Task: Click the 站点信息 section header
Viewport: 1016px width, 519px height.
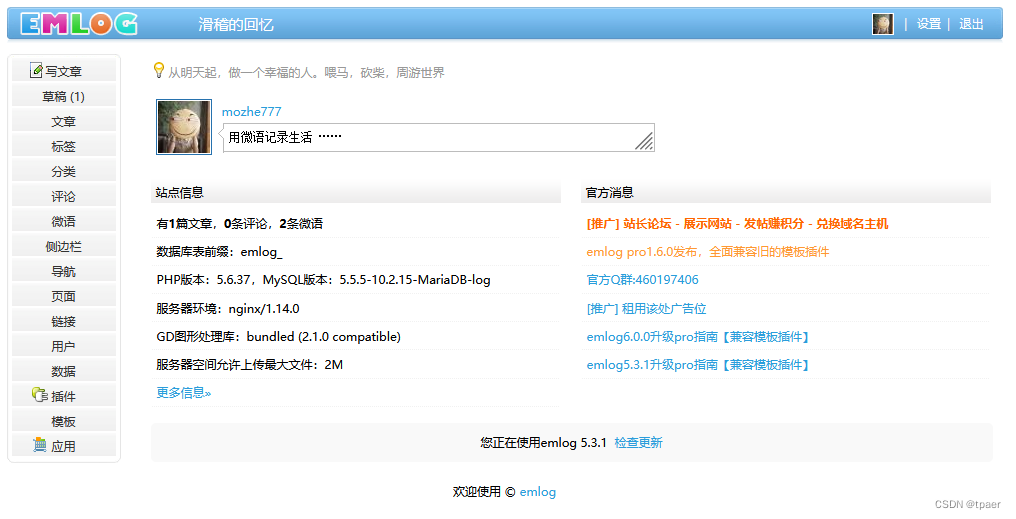Action: coord(356,192)
